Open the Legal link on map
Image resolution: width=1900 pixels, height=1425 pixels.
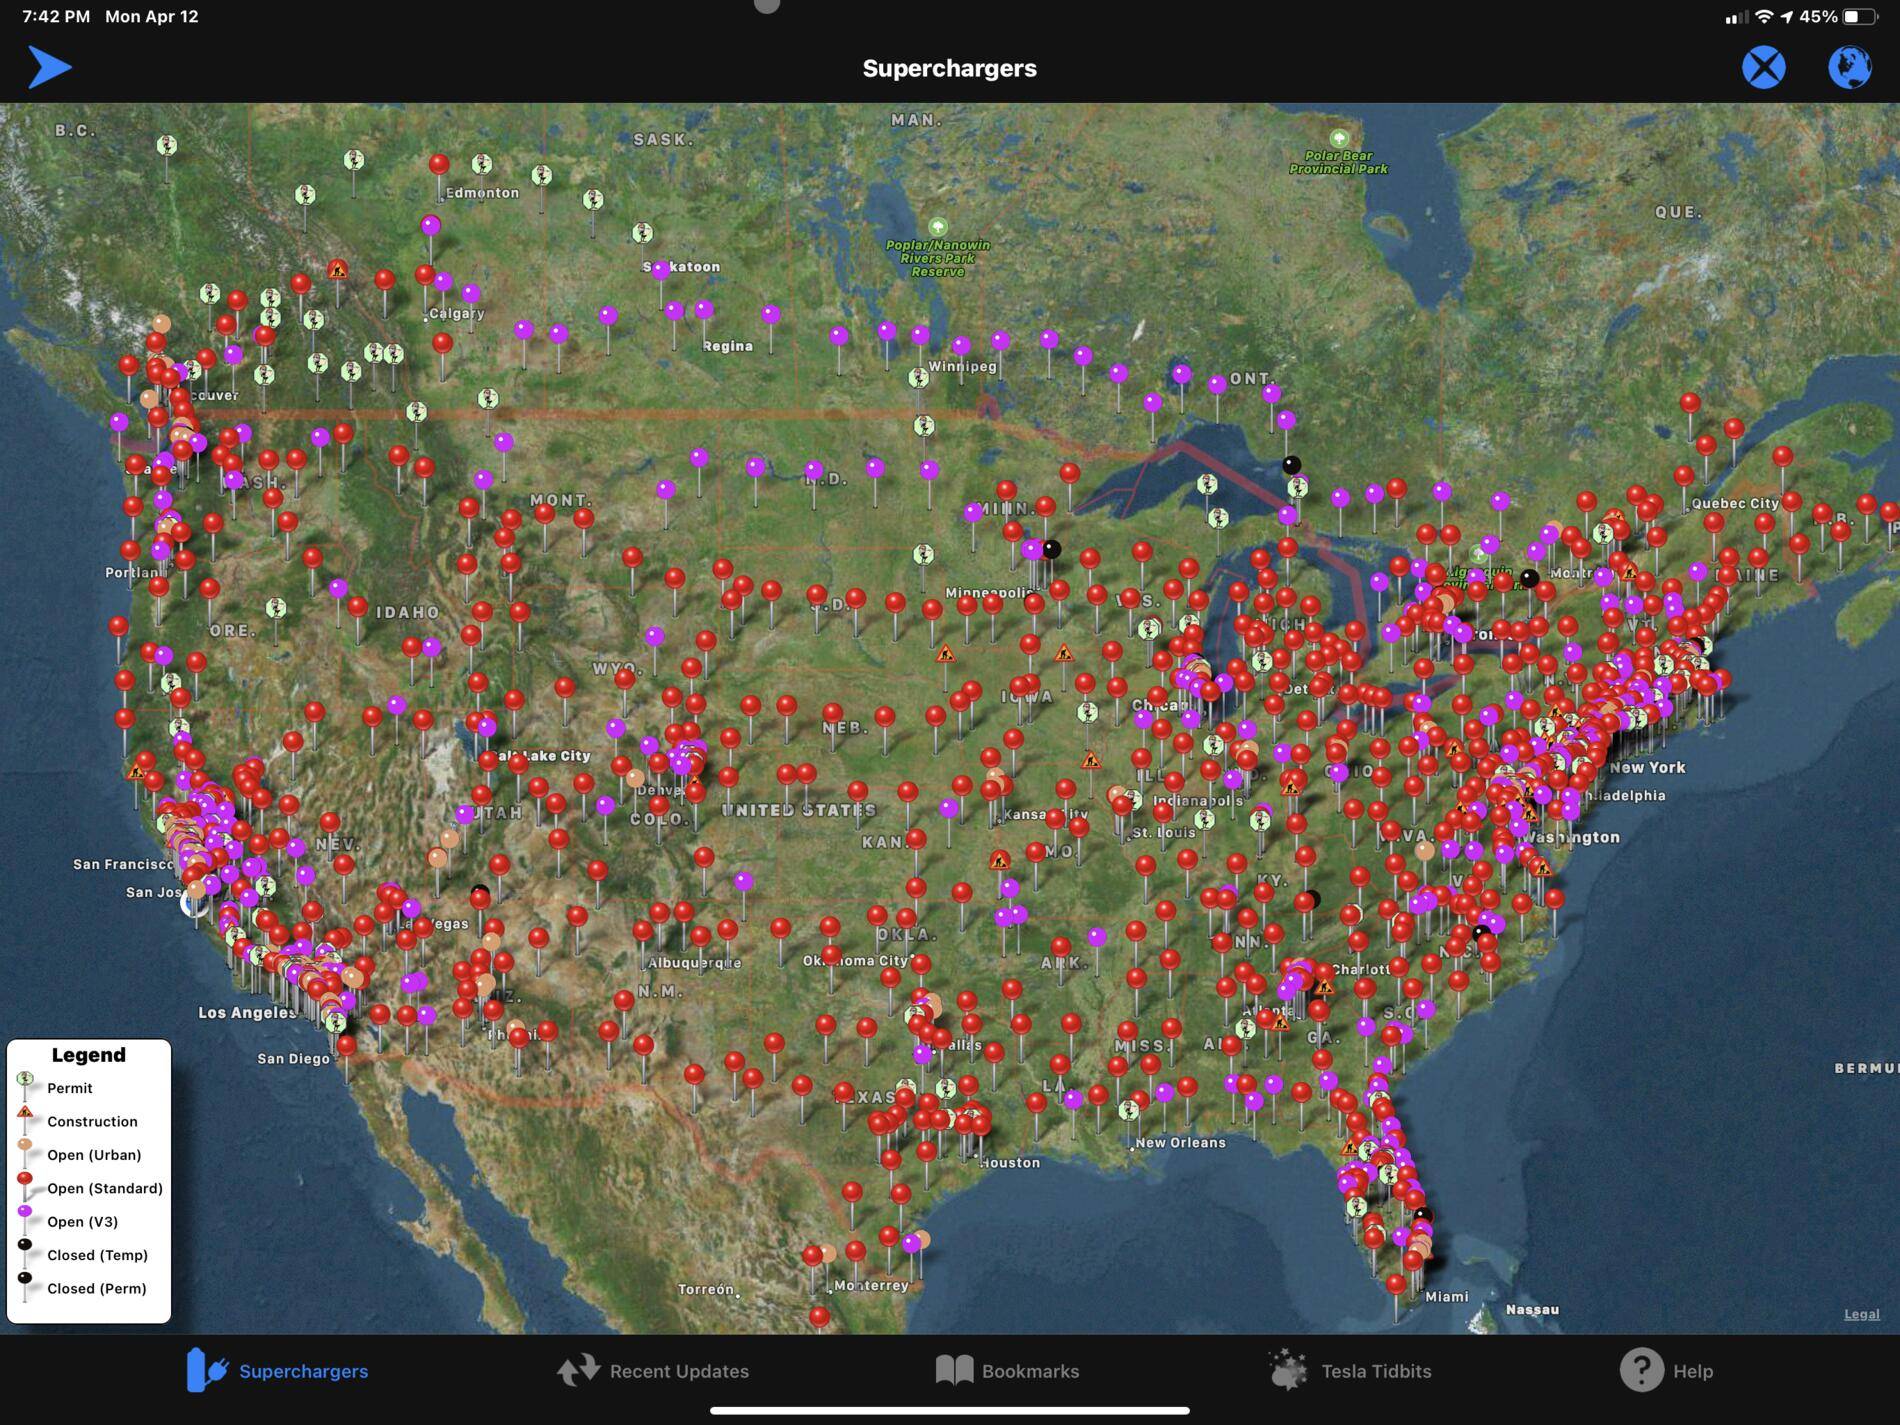(1861, 1314)
